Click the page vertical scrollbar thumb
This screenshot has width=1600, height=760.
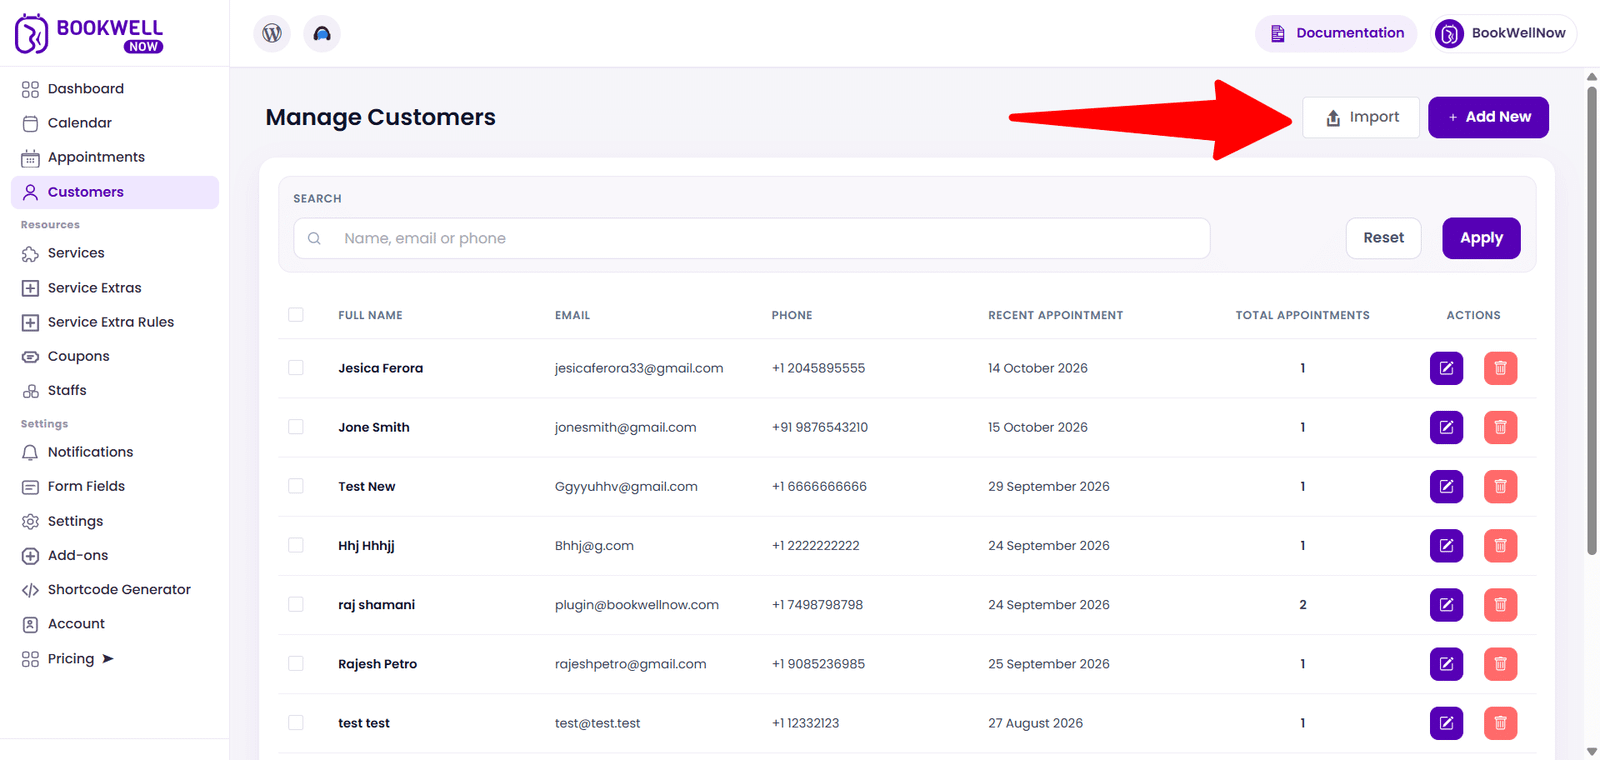[x=1592, y=320]
